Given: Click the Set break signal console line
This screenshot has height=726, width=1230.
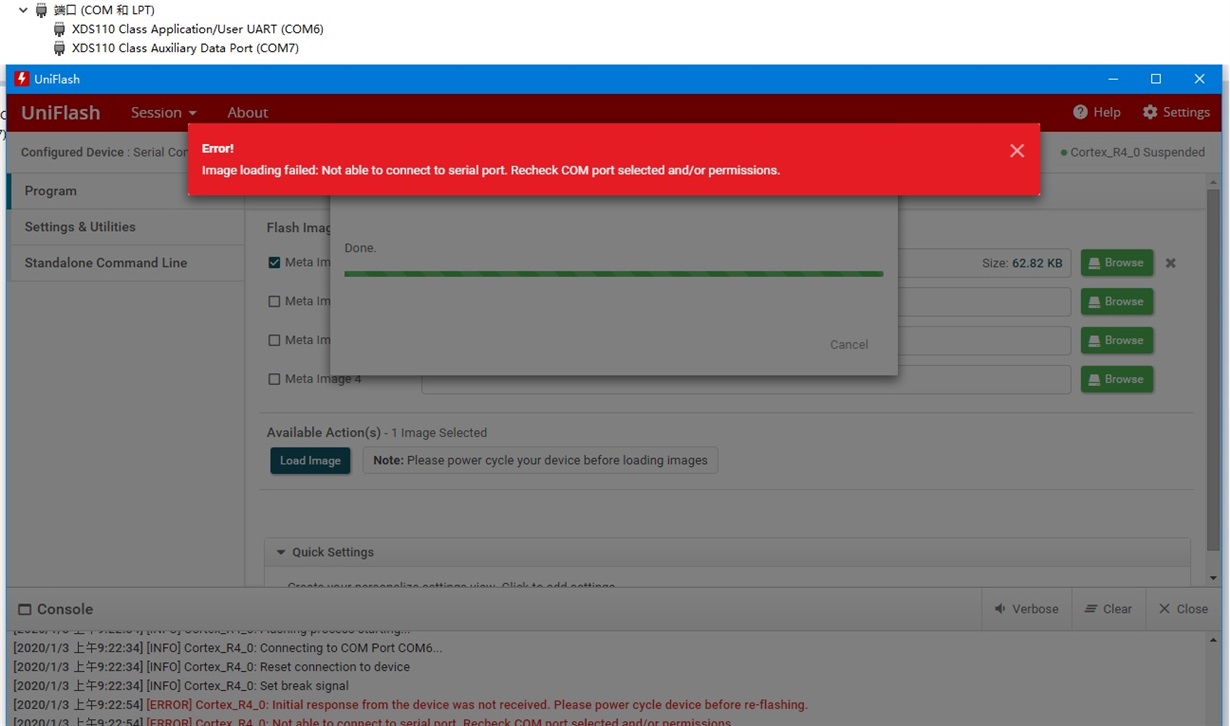Looking at the screenshot, I should [181, 686].
